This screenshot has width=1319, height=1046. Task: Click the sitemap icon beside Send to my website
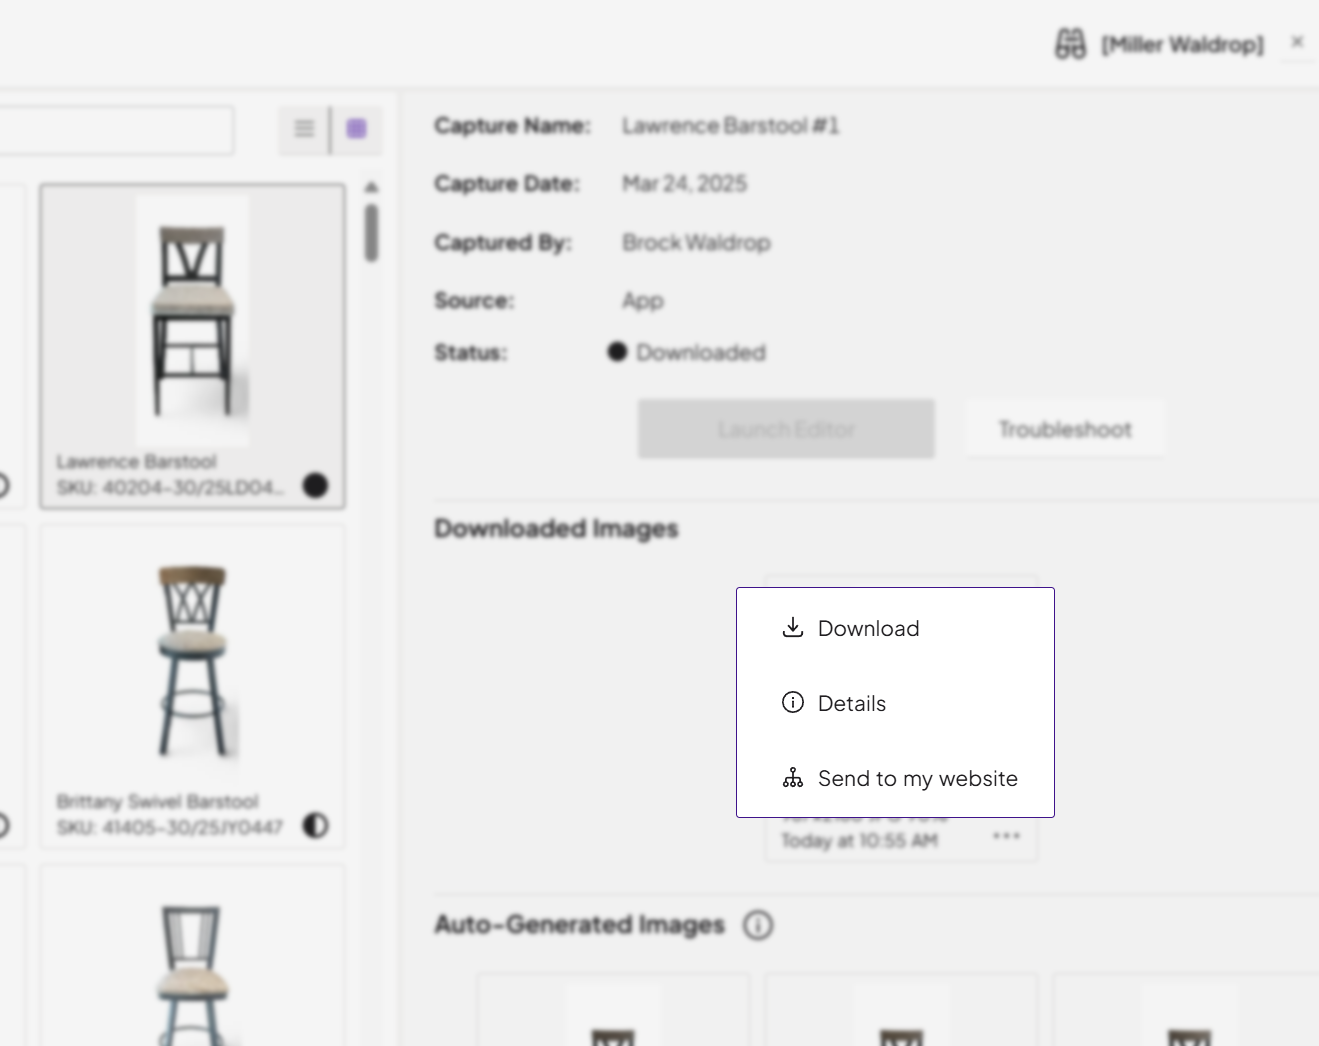point(792,777)
